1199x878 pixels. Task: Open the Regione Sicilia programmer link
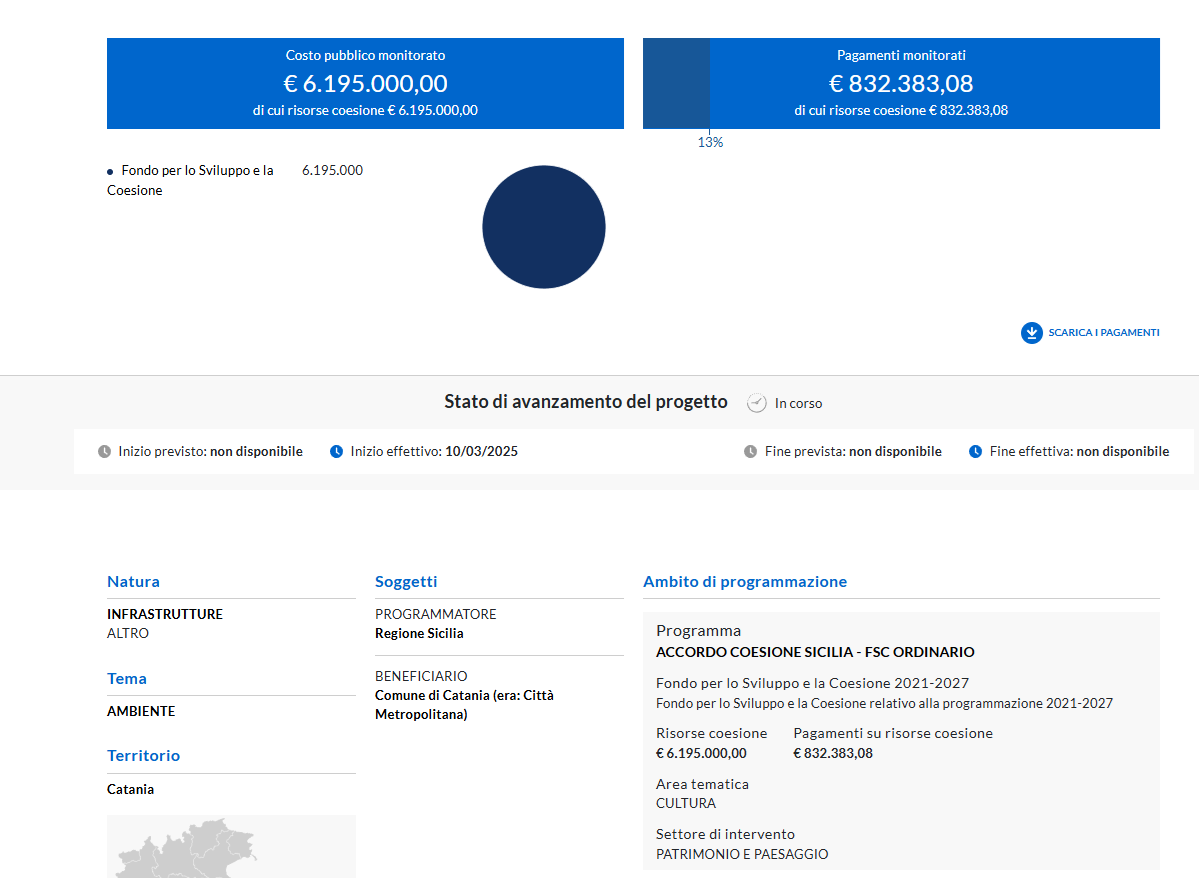[419, 633]
